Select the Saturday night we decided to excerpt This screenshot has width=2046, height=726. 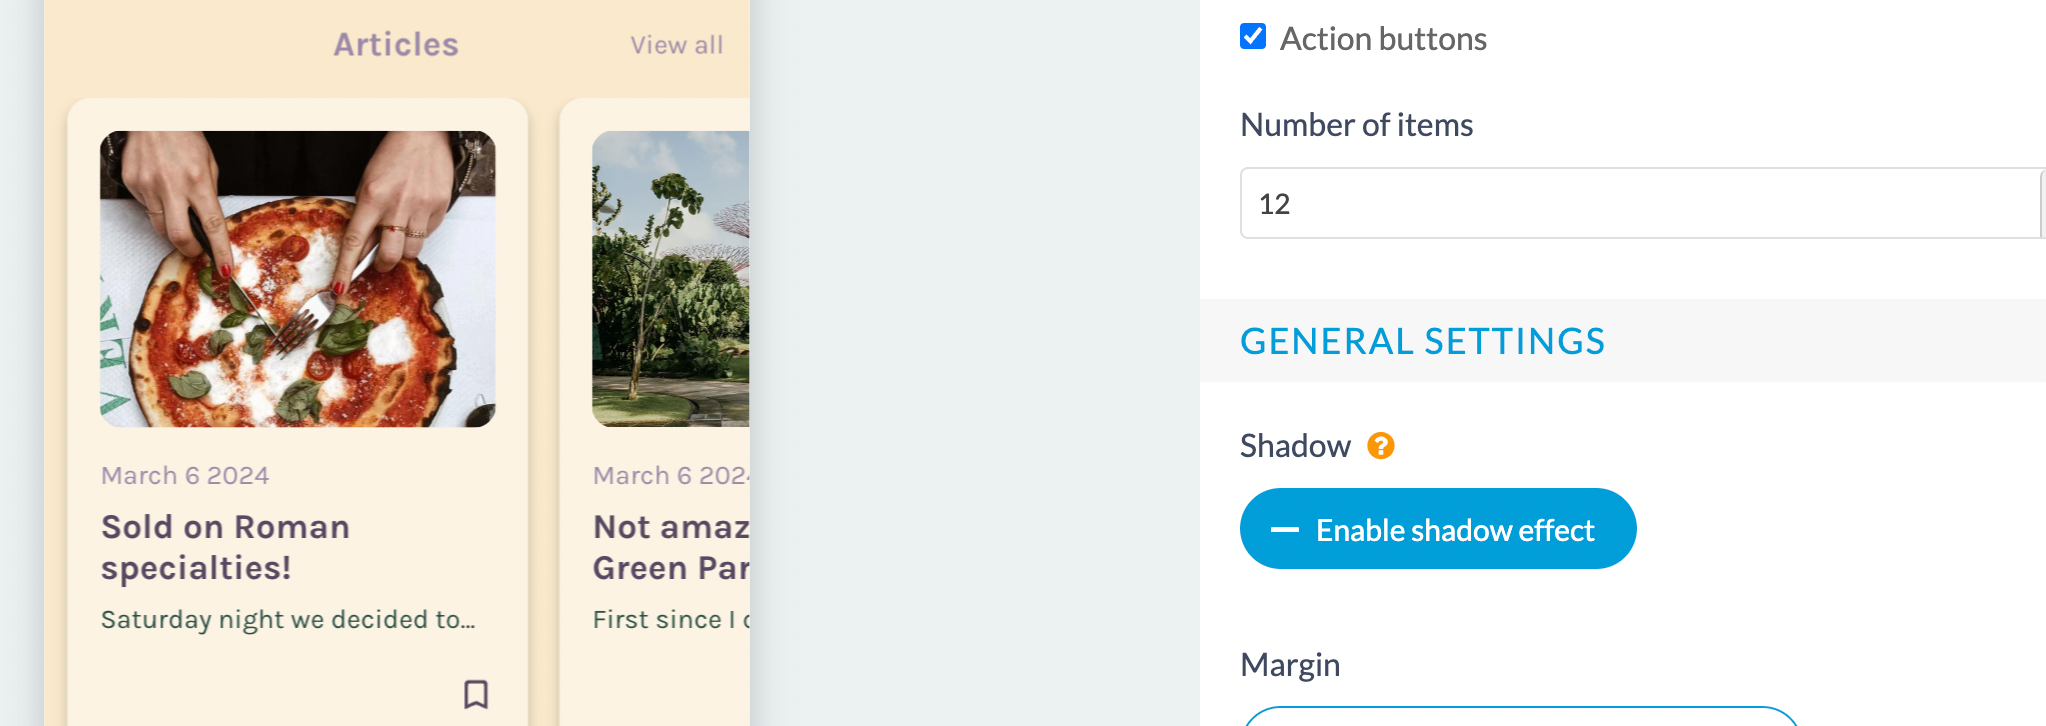click(288, 620)
